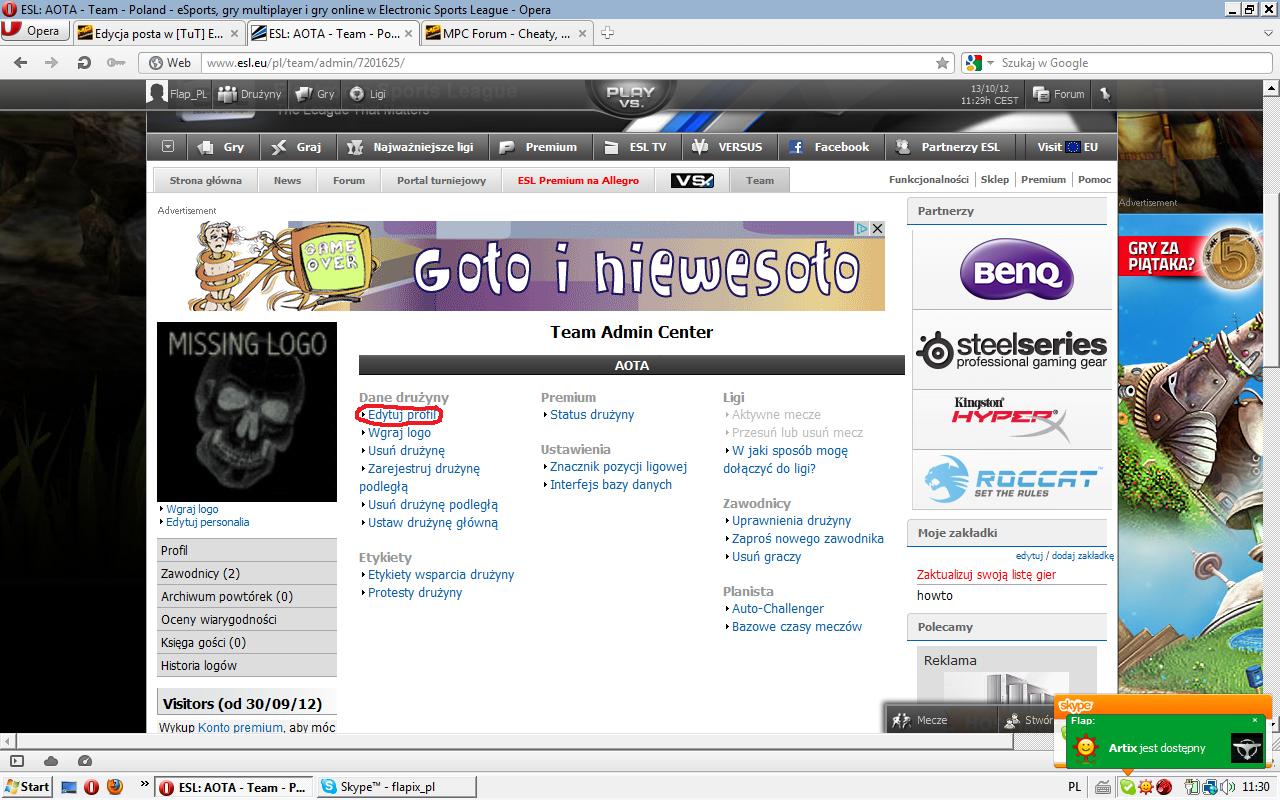1280x800 pixels.
Task: Click the Opera Link cloud icon
Action: coord(51,761)
